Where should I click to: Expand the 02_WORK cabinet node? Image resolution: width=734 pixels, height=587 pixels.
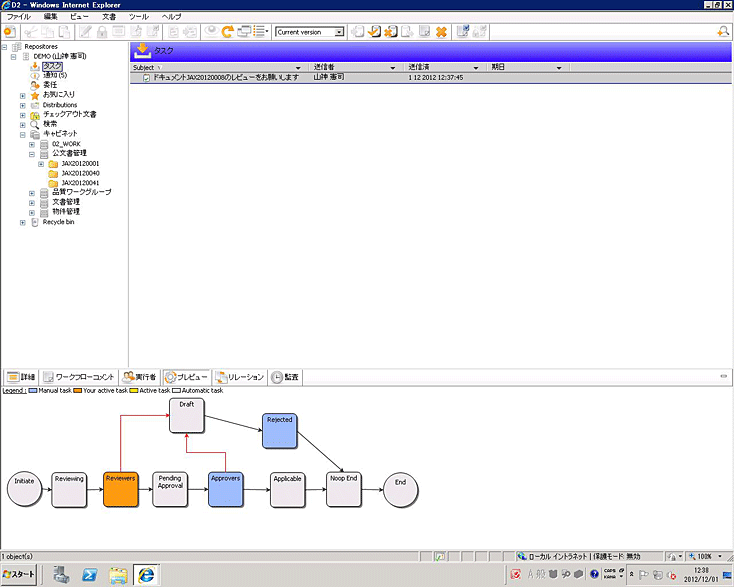point(32,144)
